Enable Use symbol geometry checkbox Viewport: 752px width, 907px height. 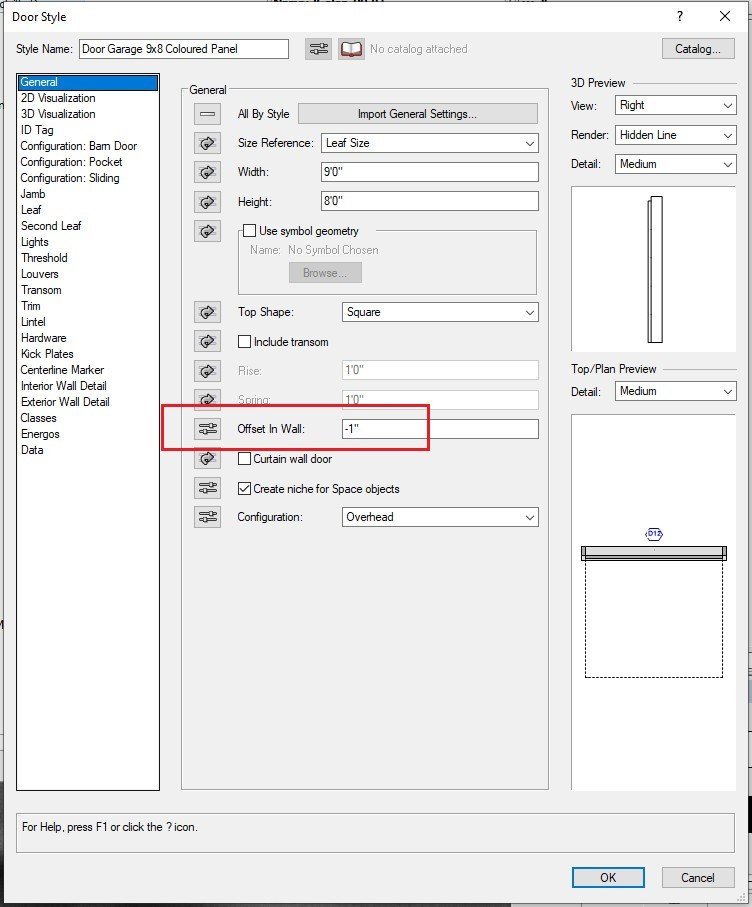(249, 231)
